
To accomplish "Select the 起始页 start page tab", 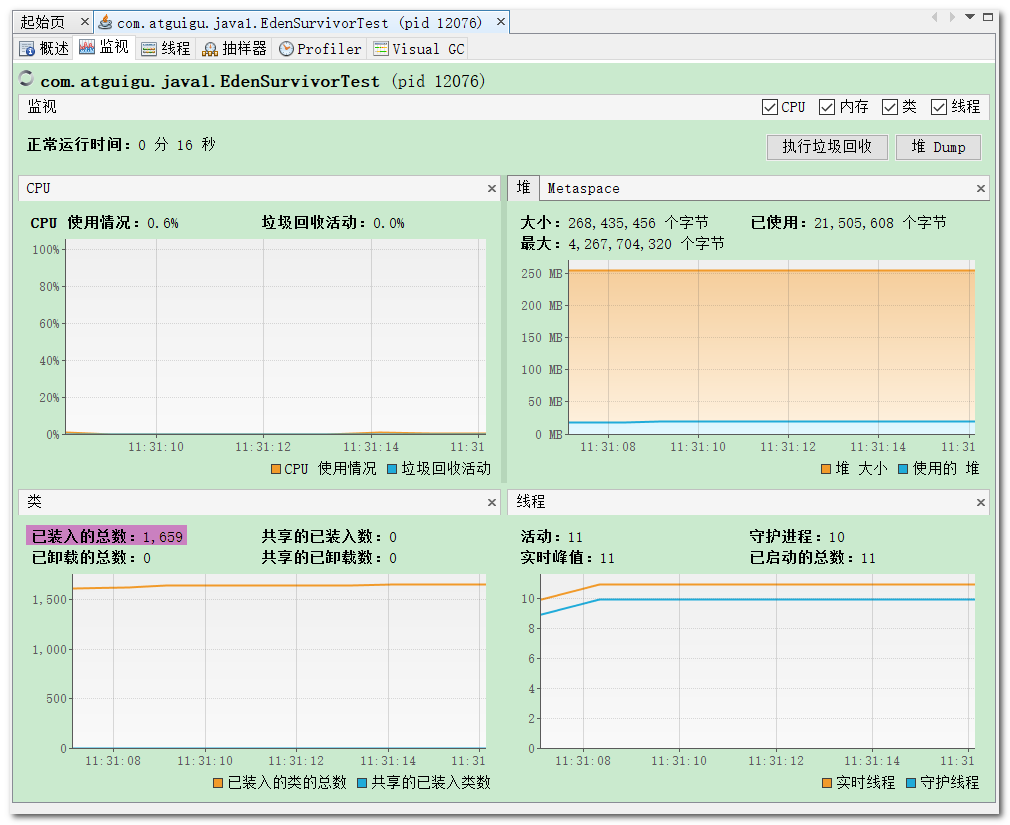I will pos(43,23).
